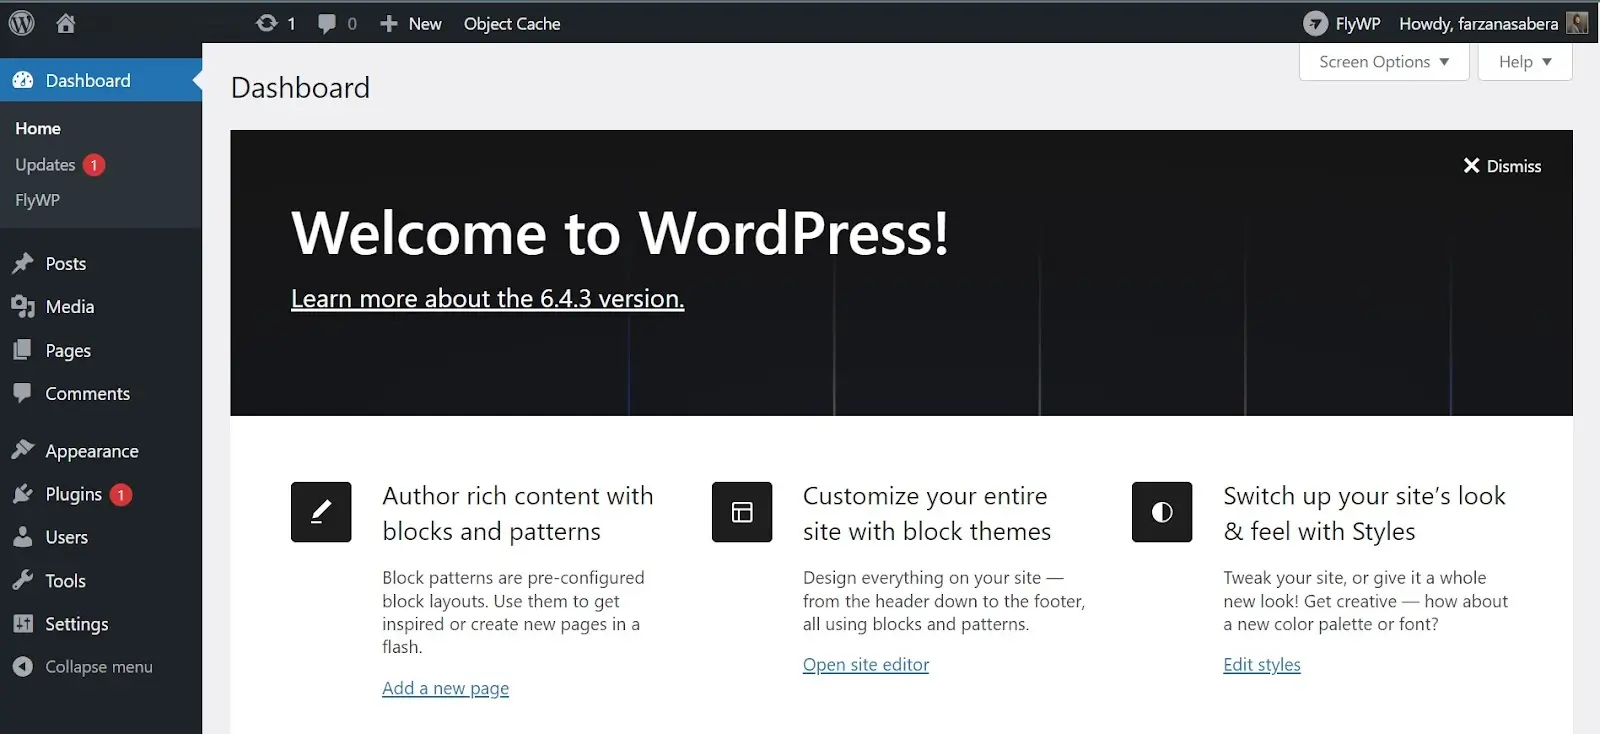The width and height of the screenshot is (1600, 734).
Task: Dismiss the Welcome panel
Action: [x=1502, y=166]
